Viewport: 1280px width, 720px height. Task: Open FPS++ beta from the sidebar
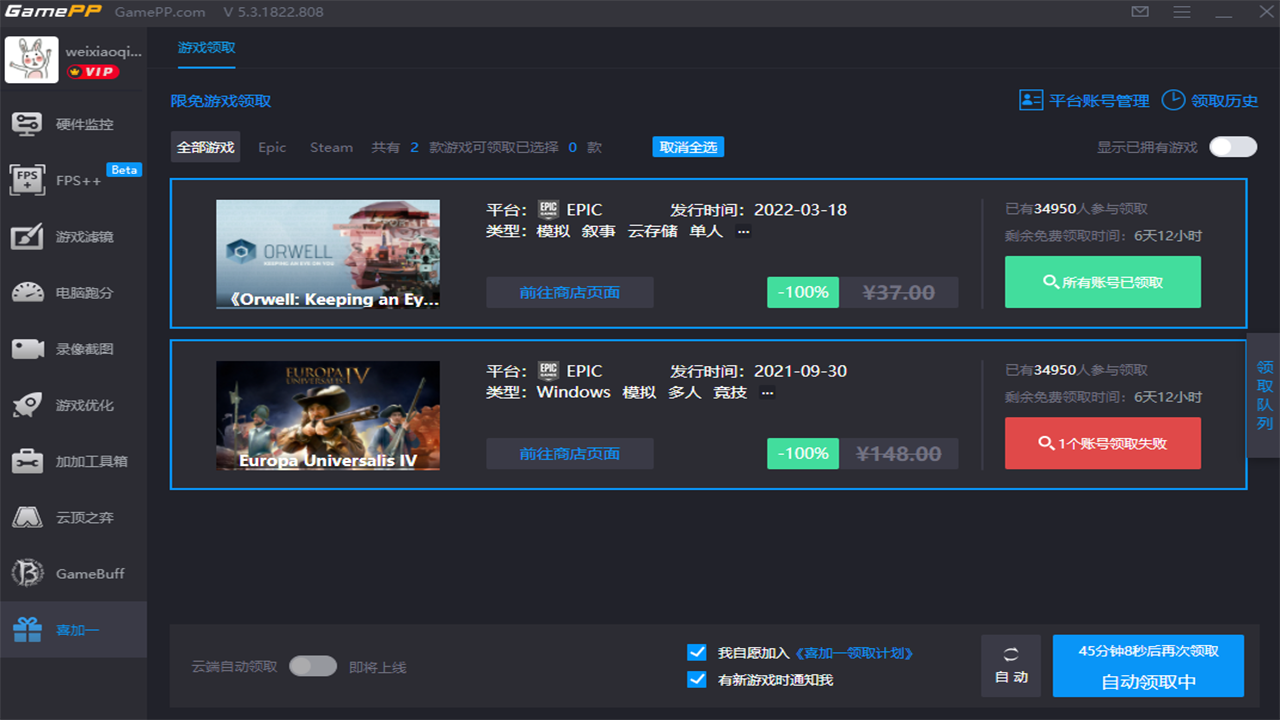pyautogui.click(x=27, y=181)
